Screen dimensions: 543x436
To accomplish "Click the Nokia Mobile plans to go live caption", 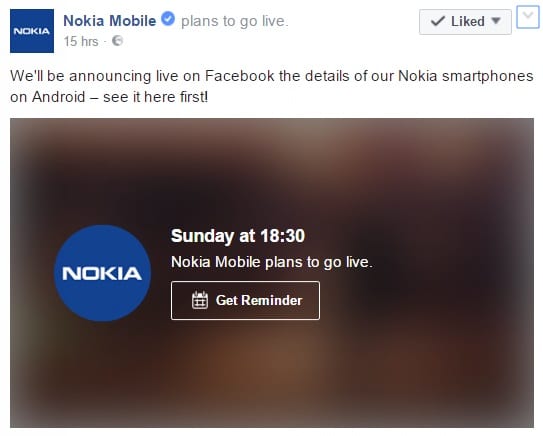I will point(272,262).
